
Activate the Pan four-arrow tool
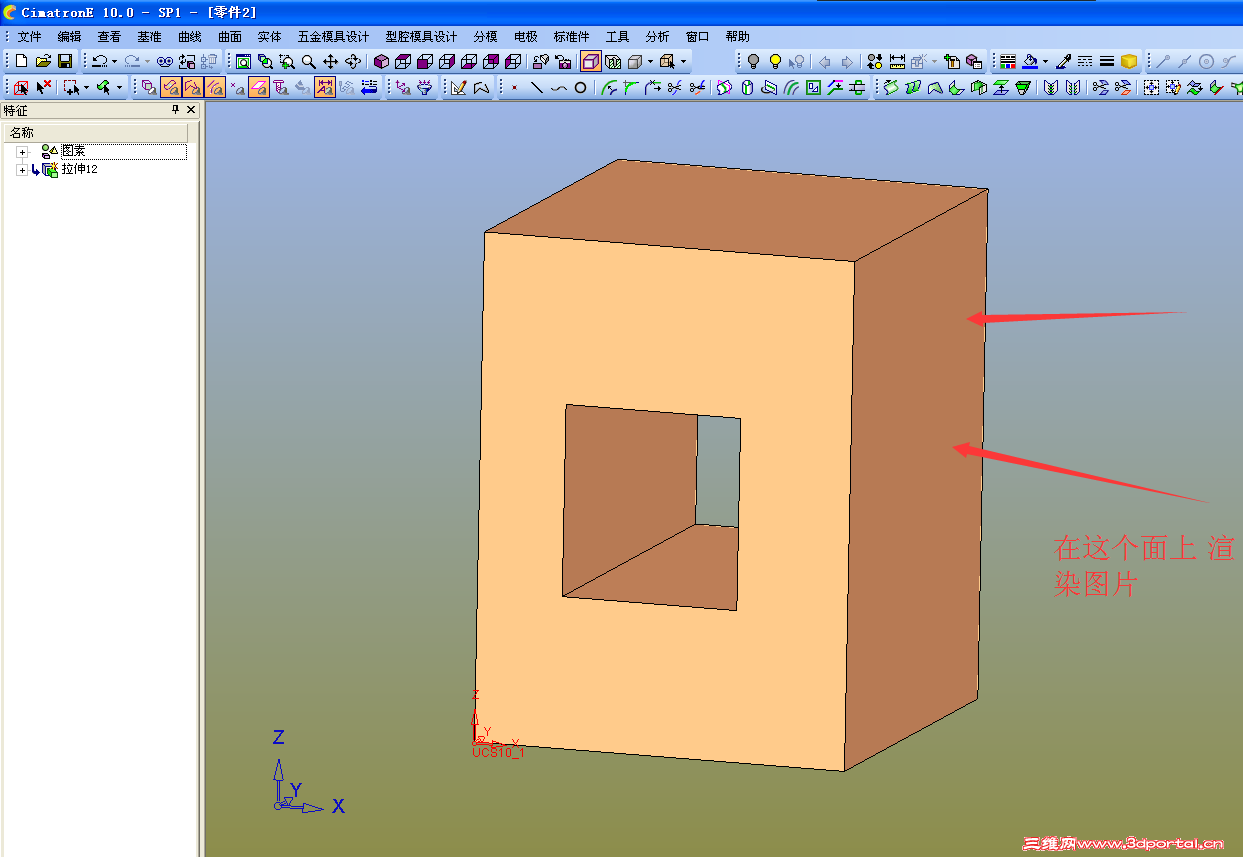click(x=331, y=61)
